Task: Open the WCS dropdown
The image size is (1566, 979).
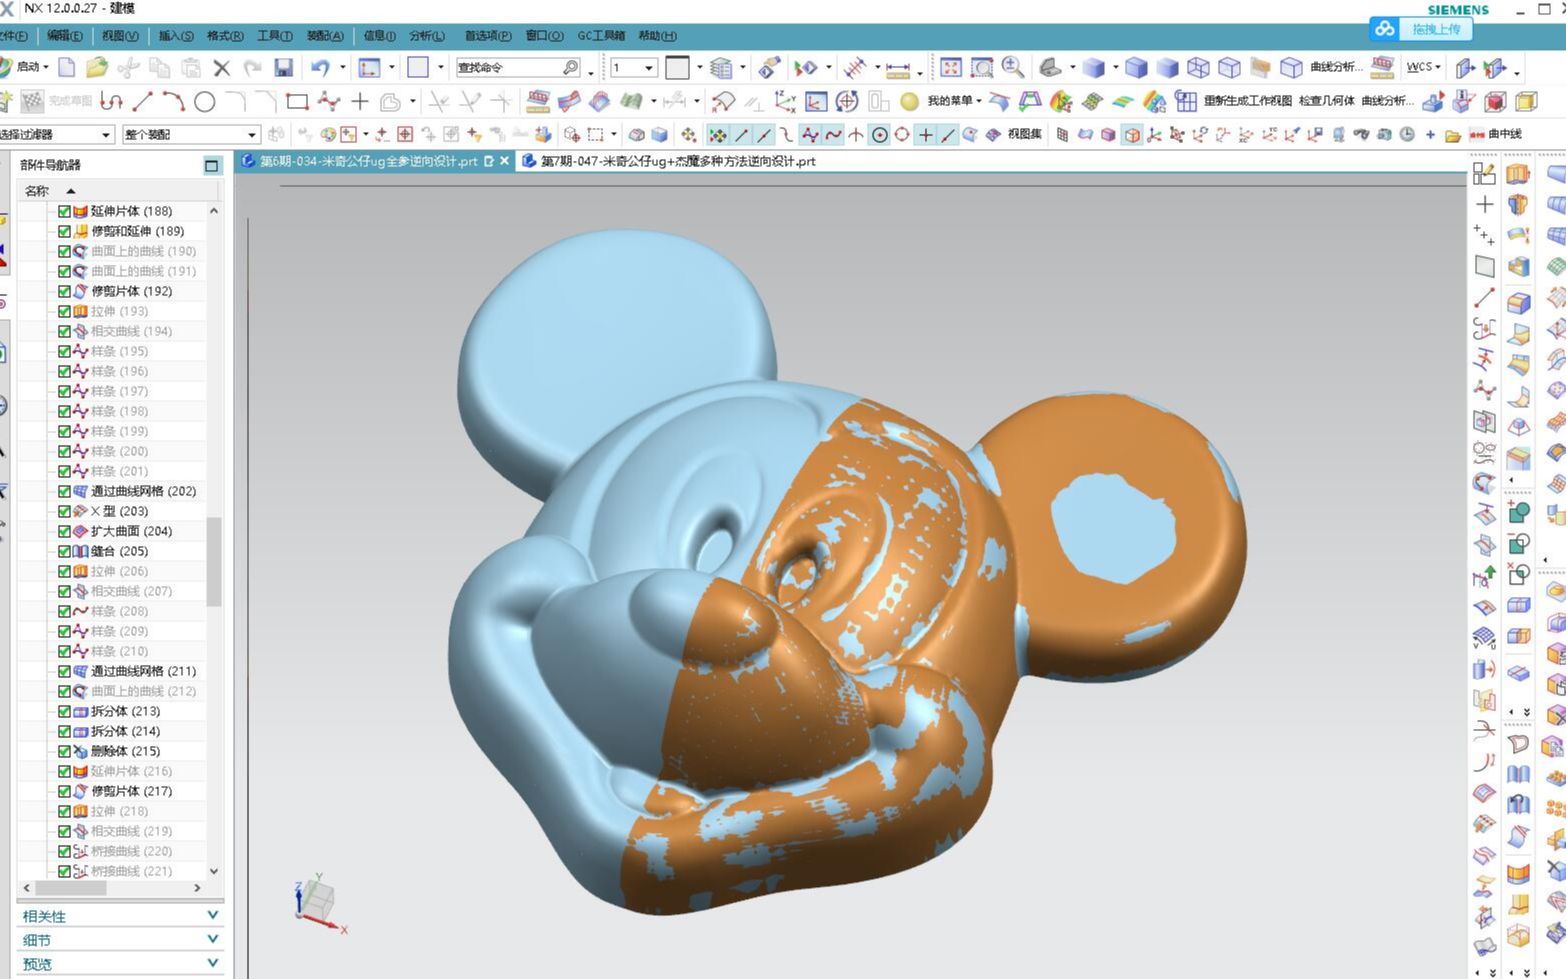Action: tap(1424, 67)
